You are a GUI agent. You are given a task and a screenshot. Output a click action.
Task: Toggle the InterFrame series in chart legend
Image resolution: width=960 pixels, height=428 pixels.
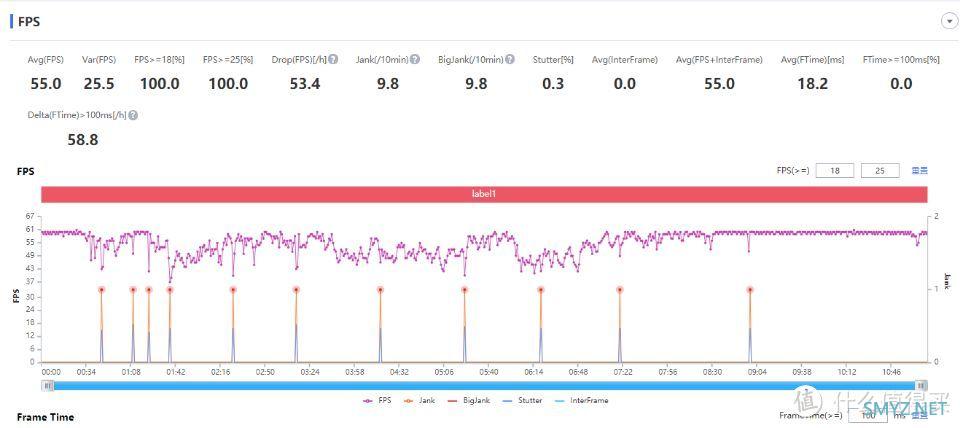[x=580, y=400]
